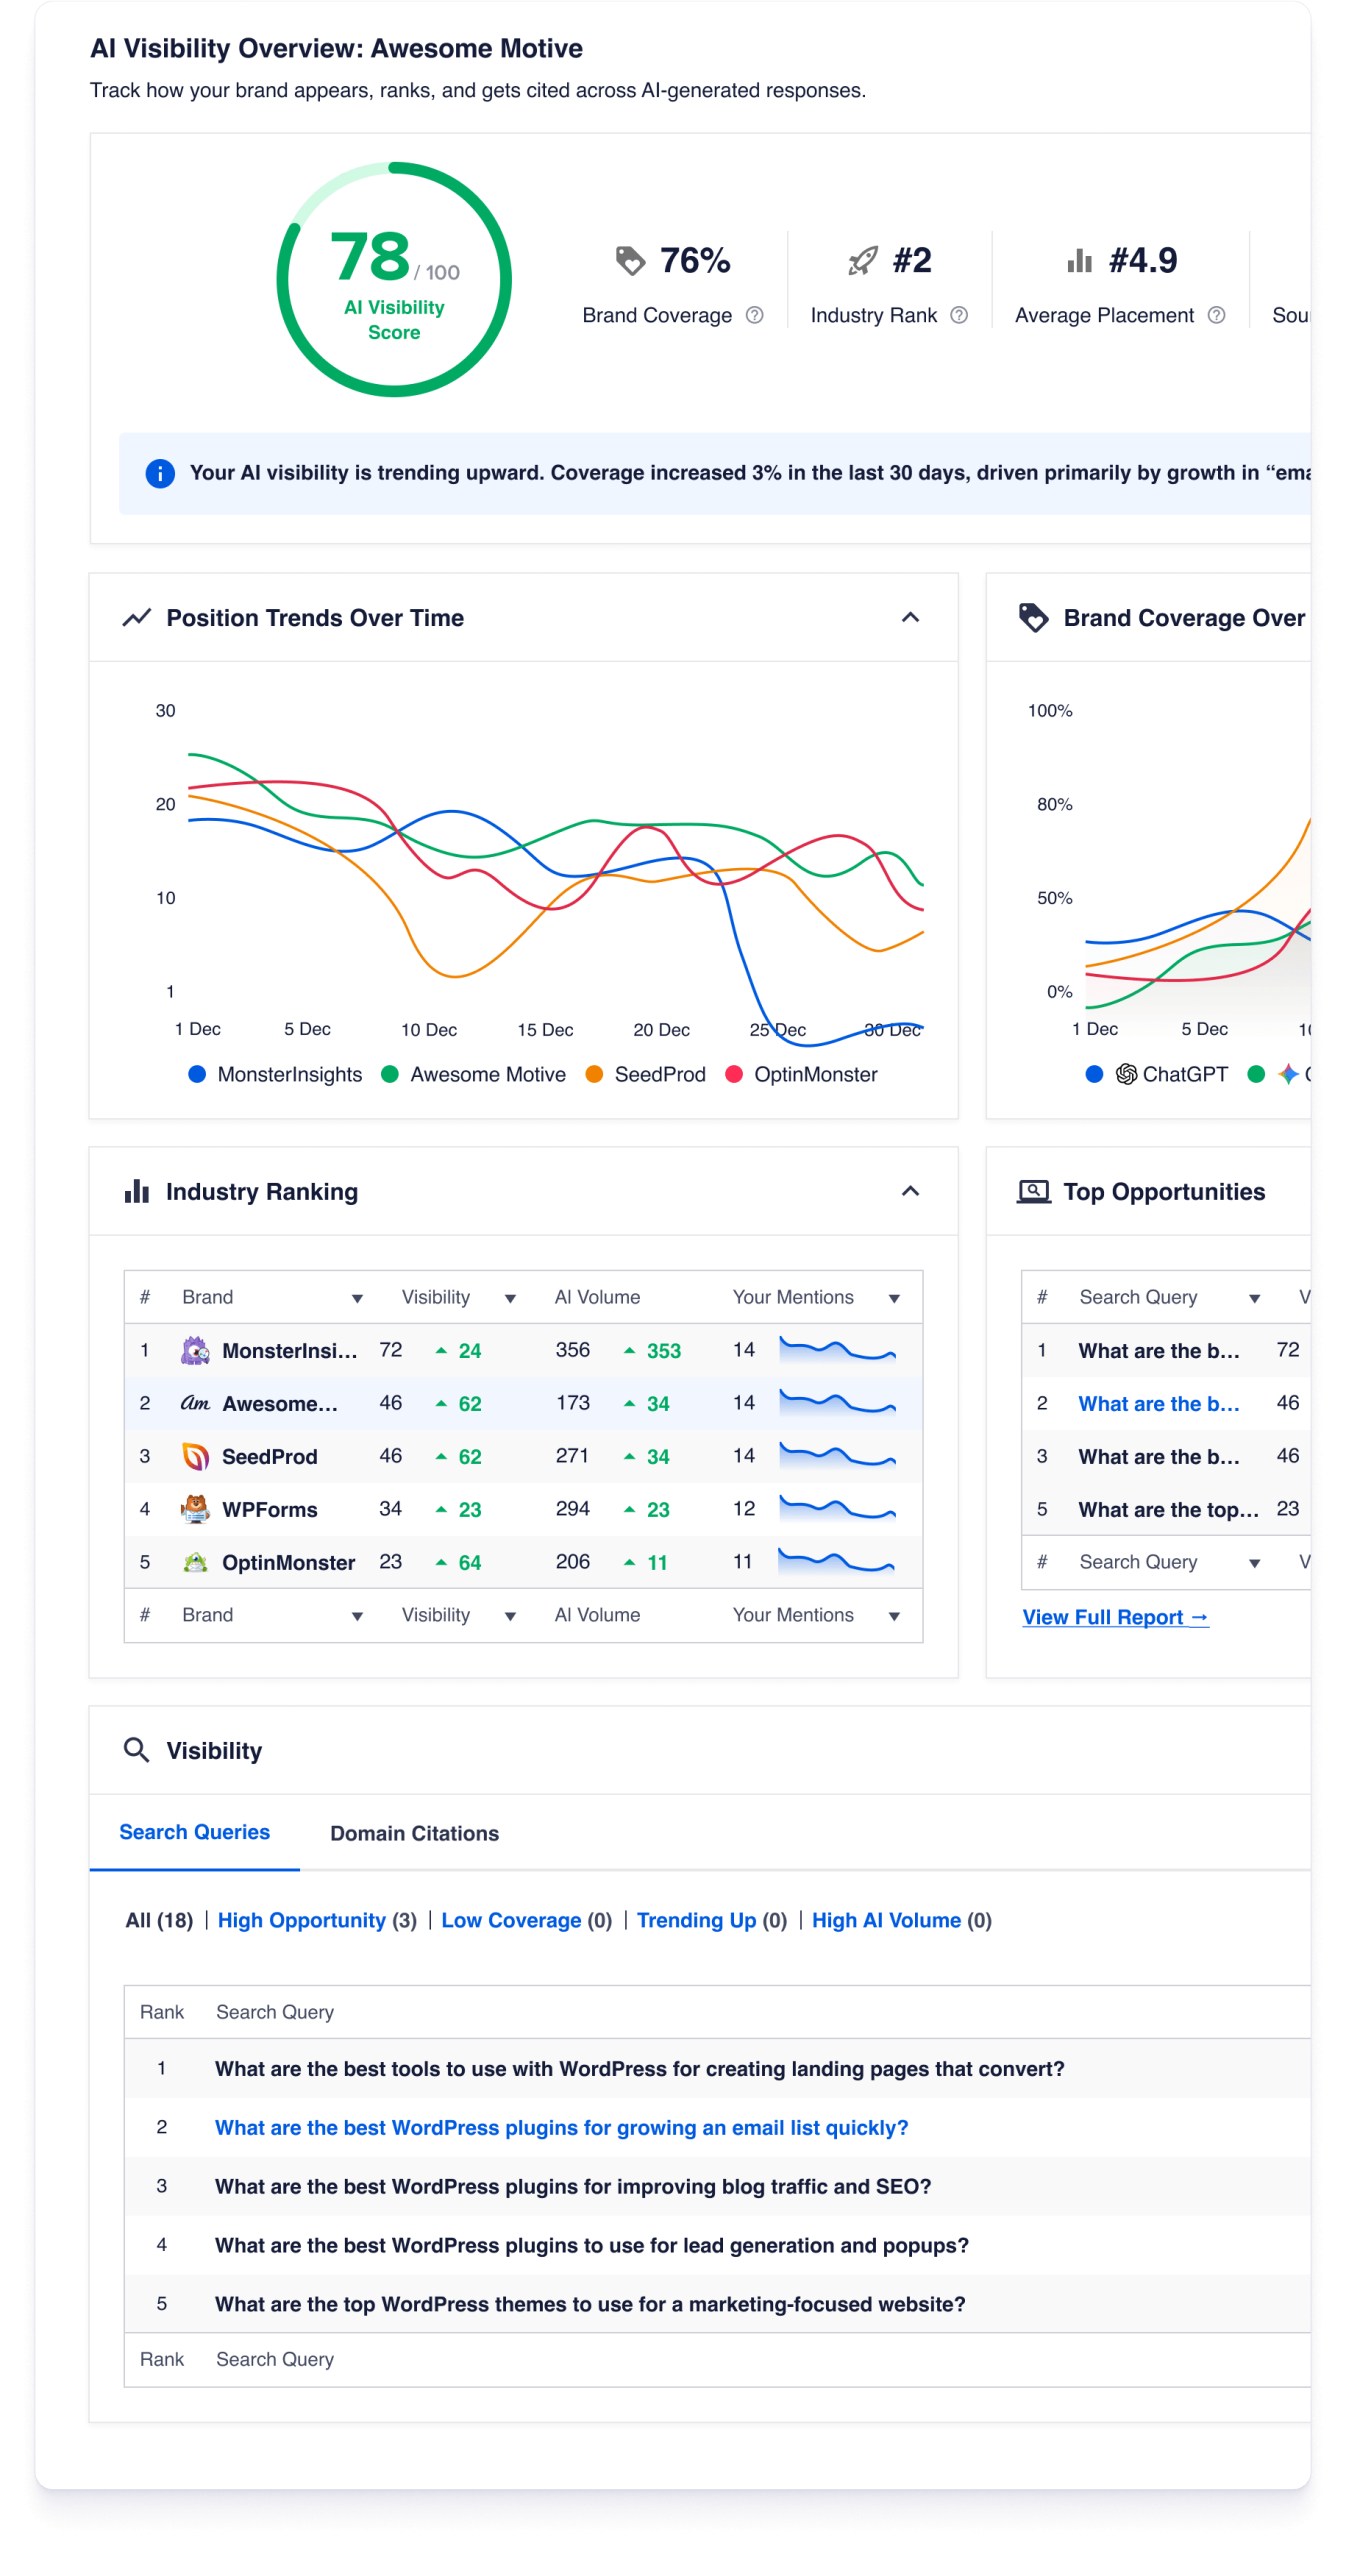Click the Position Trends line chart icon
1346x2560 pixels.
[x=137, y=617]
